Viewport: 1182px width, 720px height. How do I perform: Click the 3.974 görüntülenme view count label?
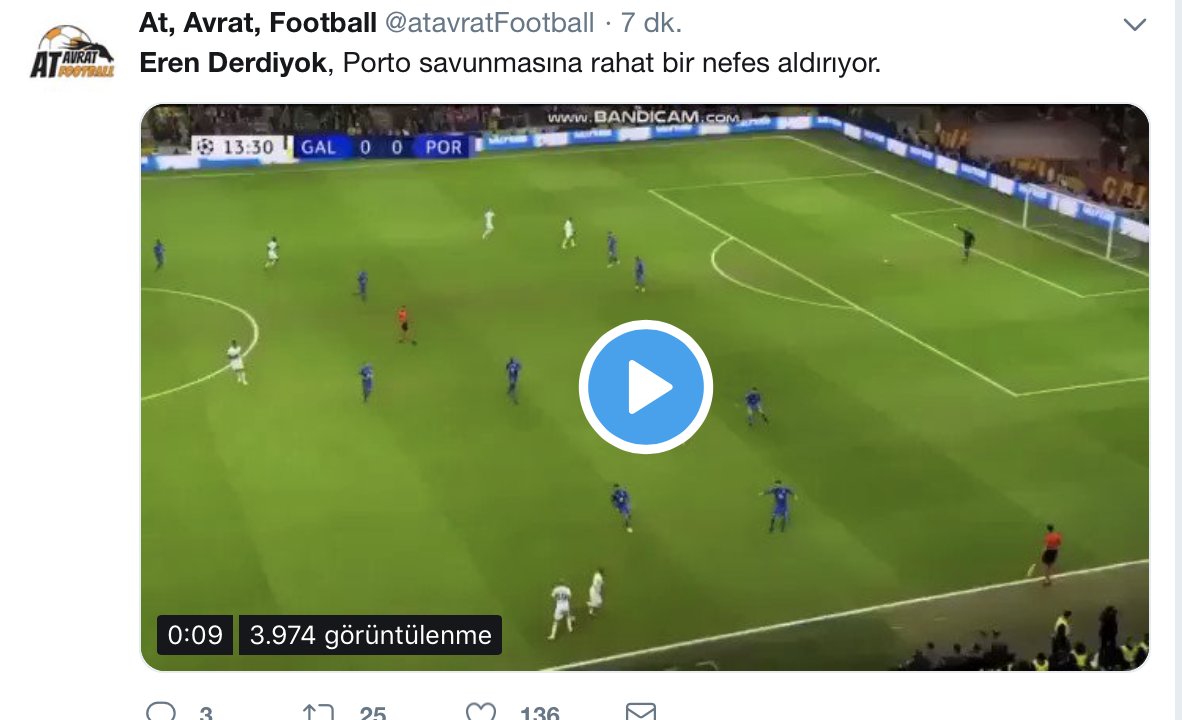[370, 635]
